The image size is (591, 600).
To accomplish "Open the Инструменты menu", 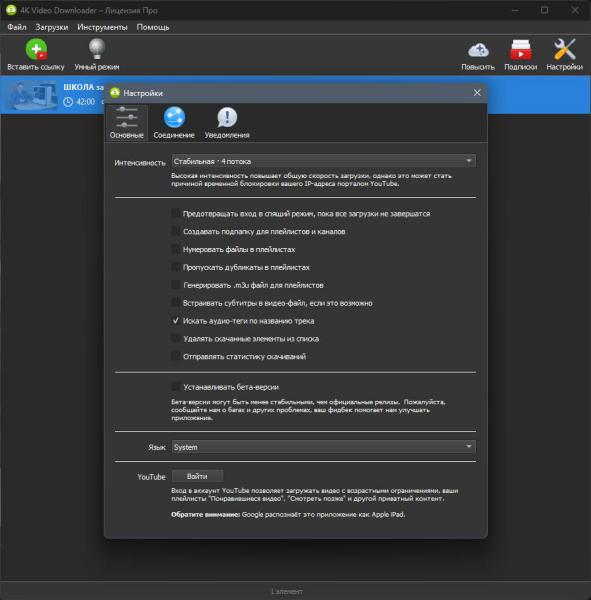I will 102,27.
